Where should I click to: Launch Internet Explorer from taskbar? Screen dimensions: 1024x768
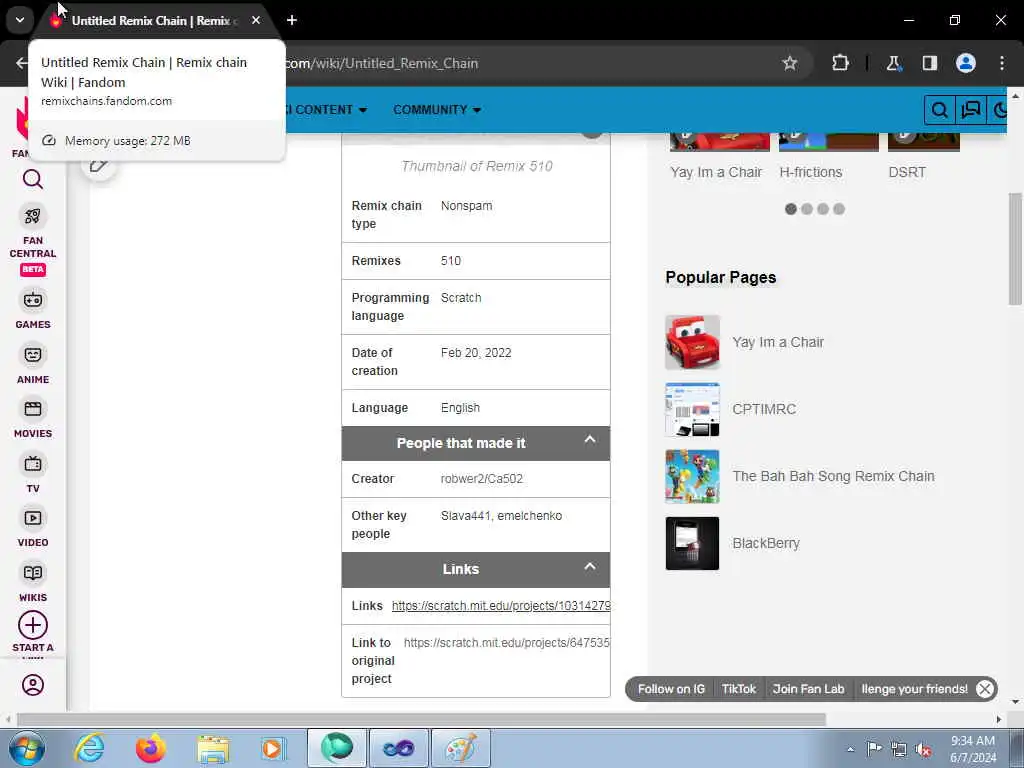(x=89, y=748)
